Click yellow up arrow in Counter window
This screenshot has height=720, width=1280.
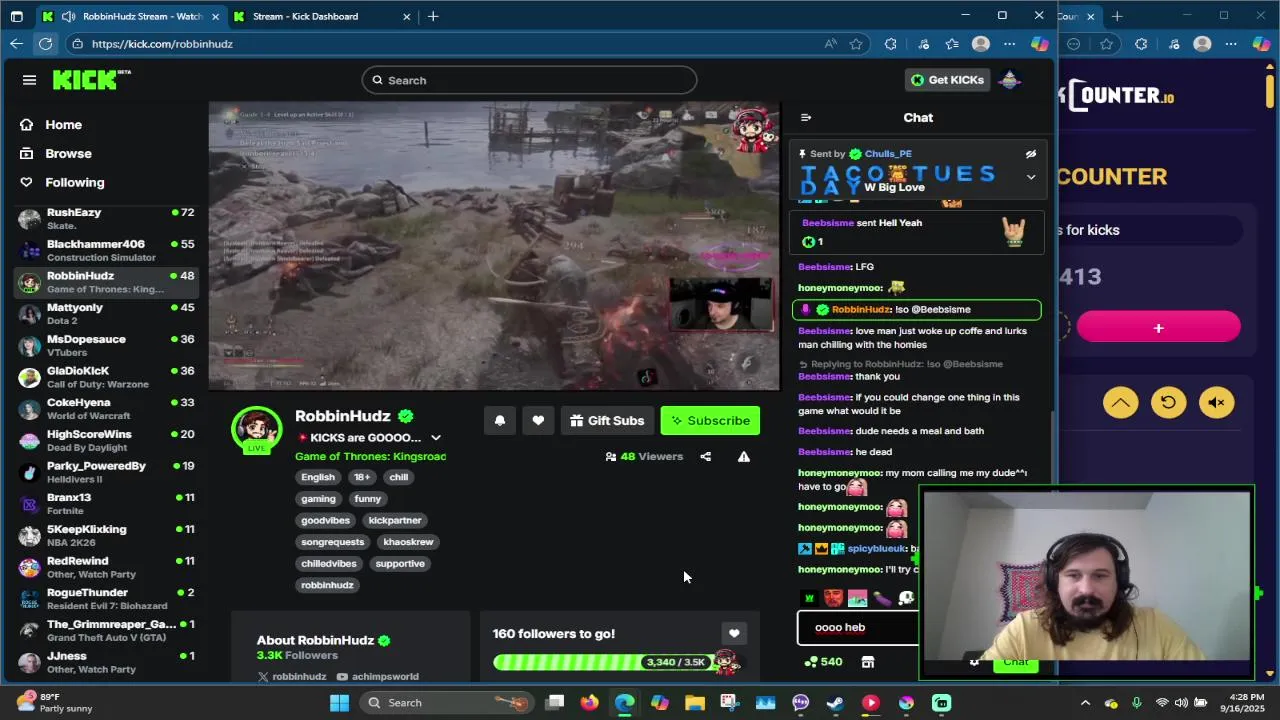coord(1120,403)
